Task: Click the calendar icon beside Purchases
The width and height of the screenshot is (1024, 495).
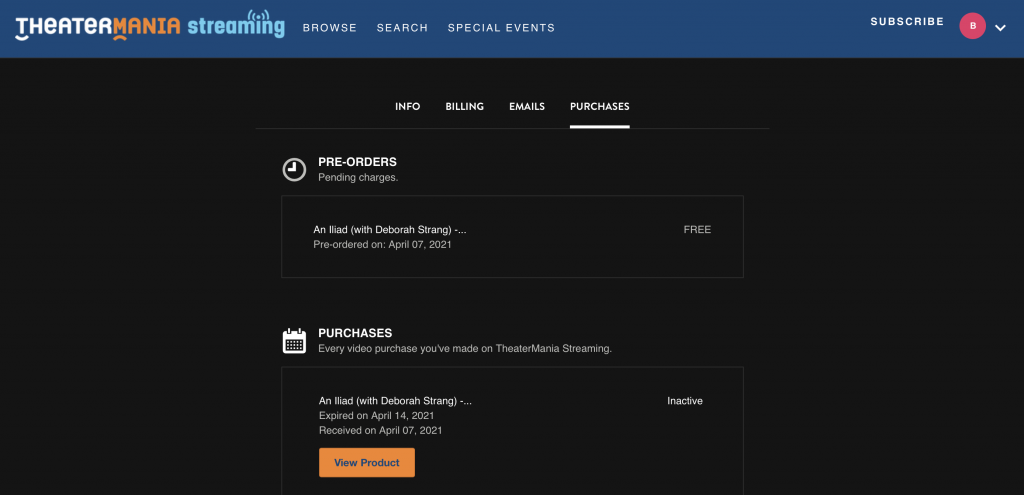Action: tap(294, 341)
